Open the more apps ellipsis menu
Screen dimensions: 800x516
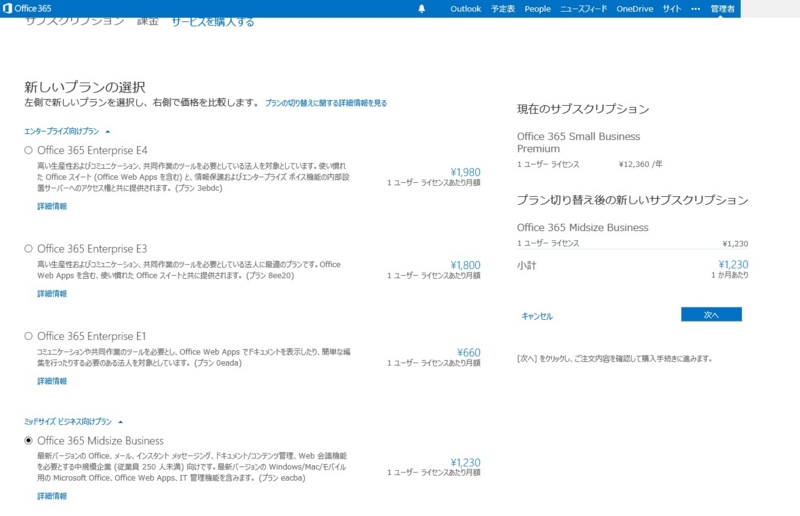(695, 9)
